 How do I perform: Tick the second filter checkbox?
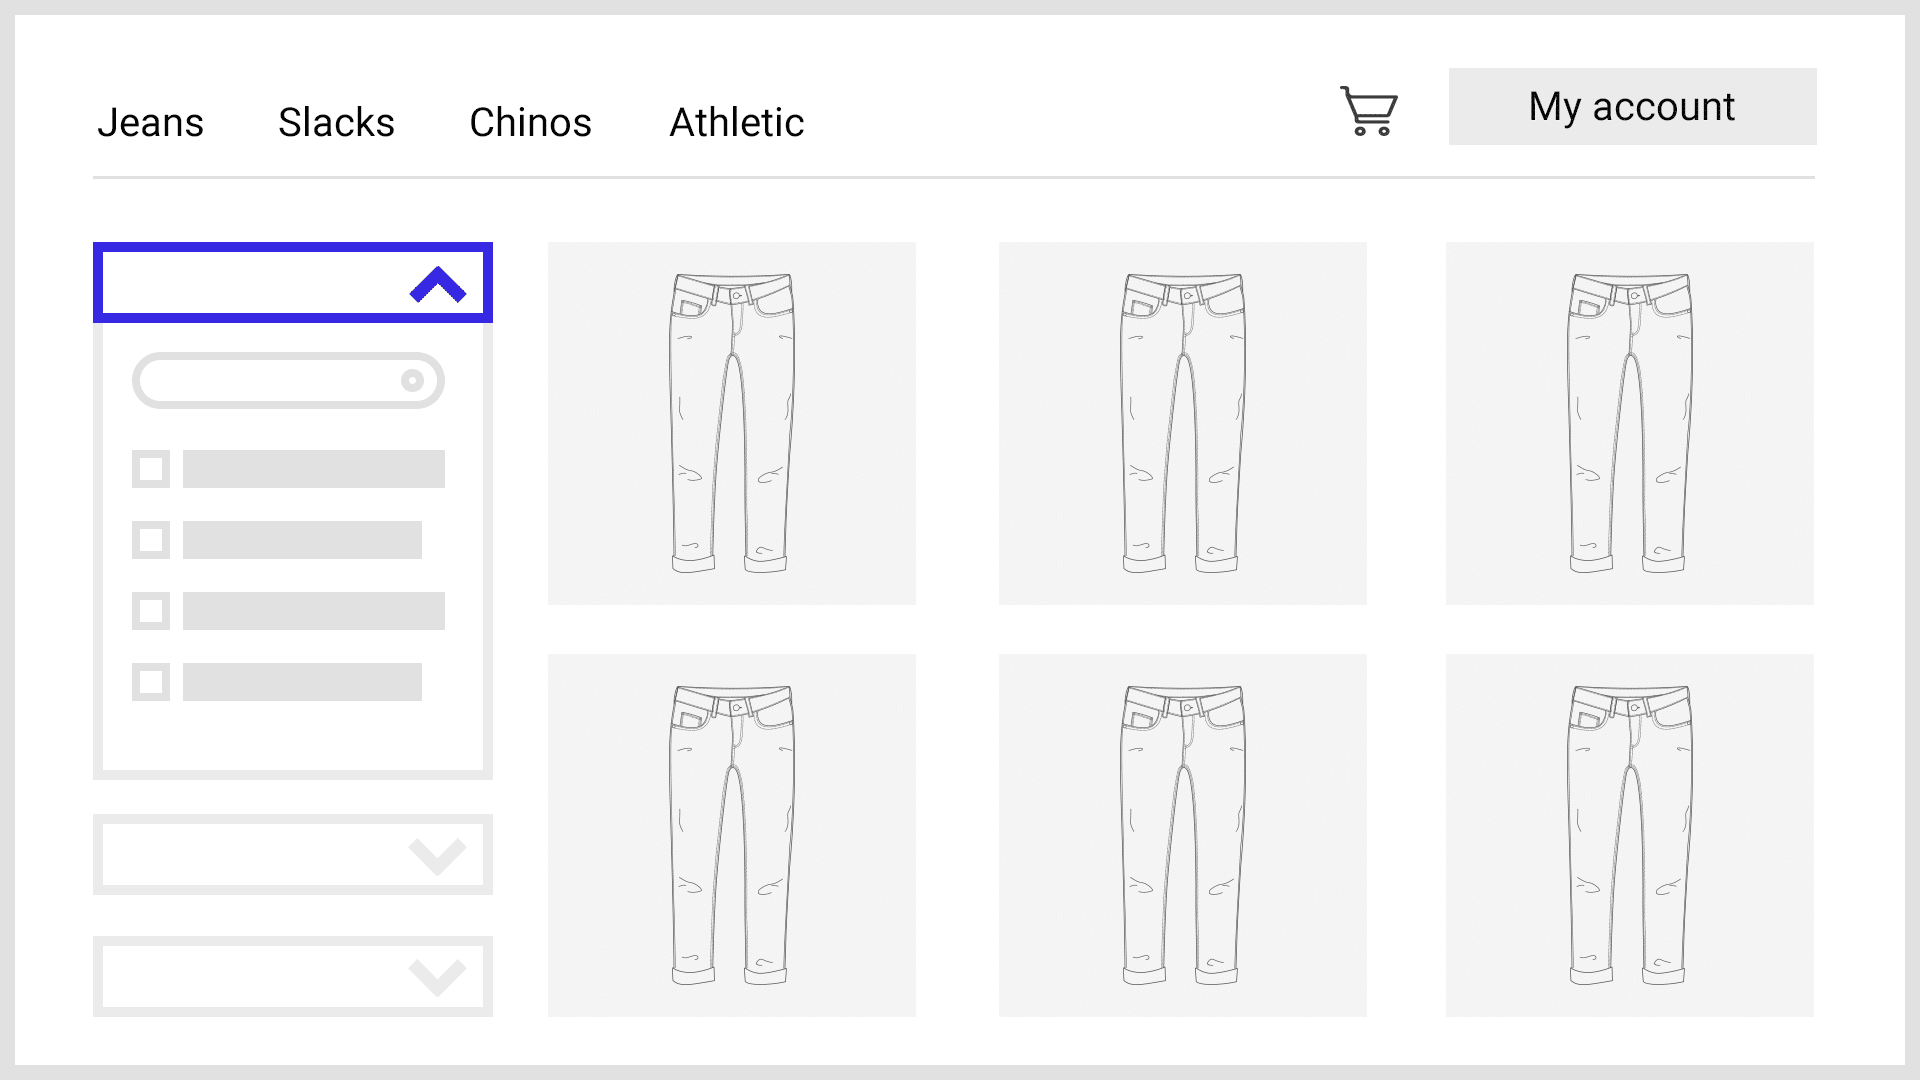pos(151,540)
